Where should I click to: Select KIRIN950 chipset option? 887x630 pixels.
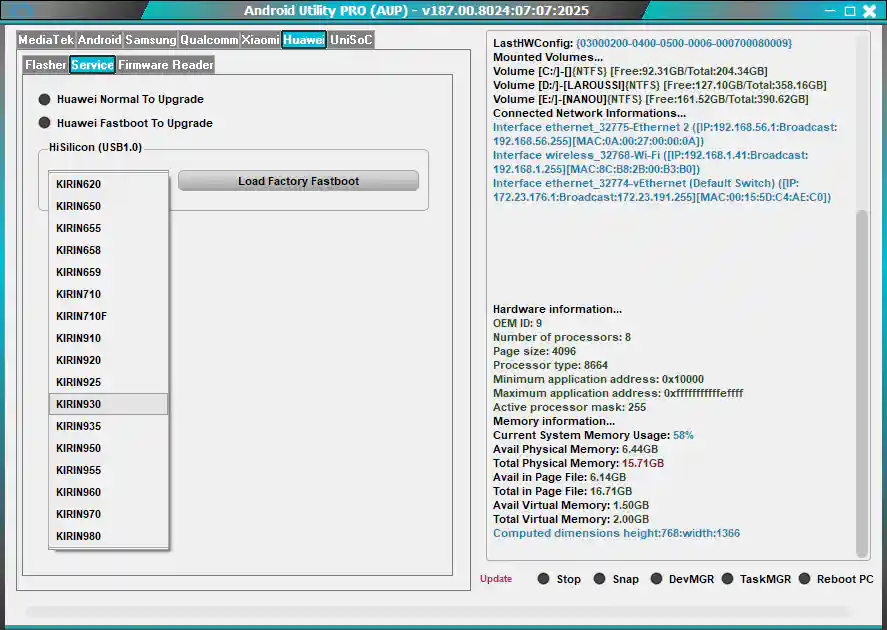[x=109, y=448]
